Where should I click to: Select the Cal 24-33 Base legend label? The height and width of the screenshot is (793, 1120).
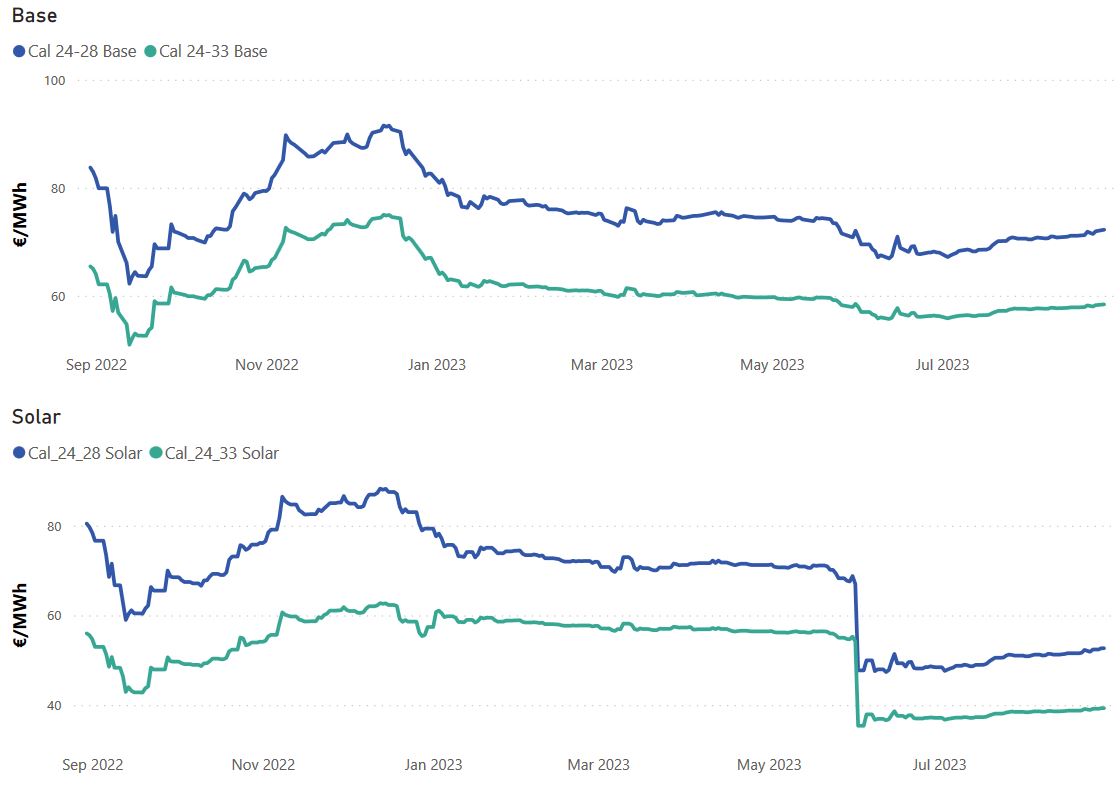pos(213,51)
